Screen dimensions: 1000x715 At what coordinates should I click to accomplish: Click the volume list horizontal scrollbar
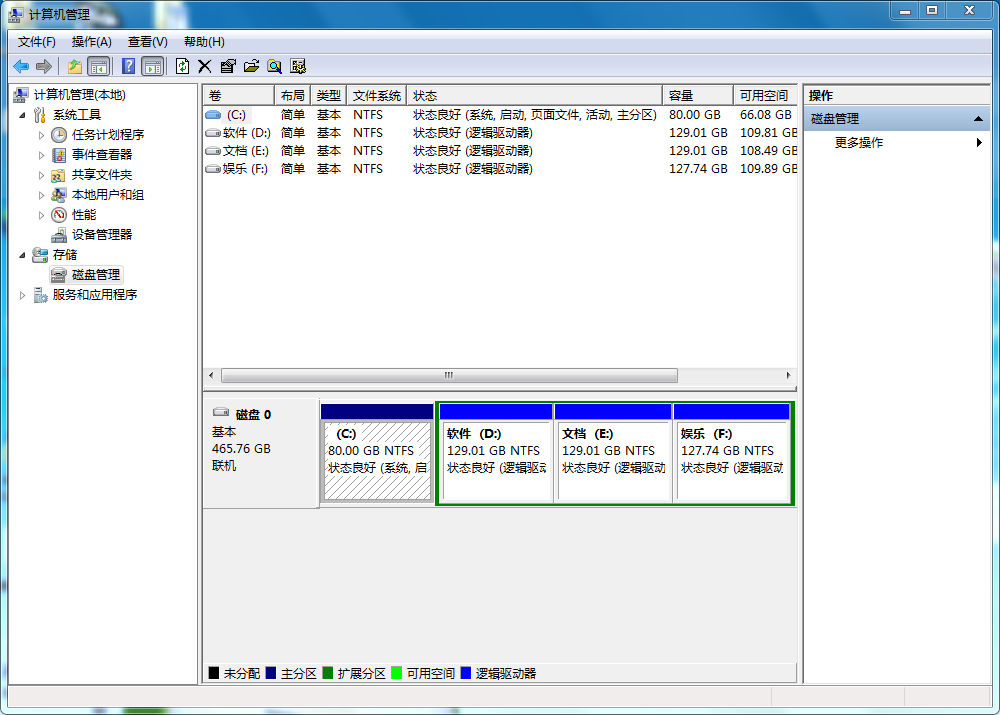pos(448,376)
